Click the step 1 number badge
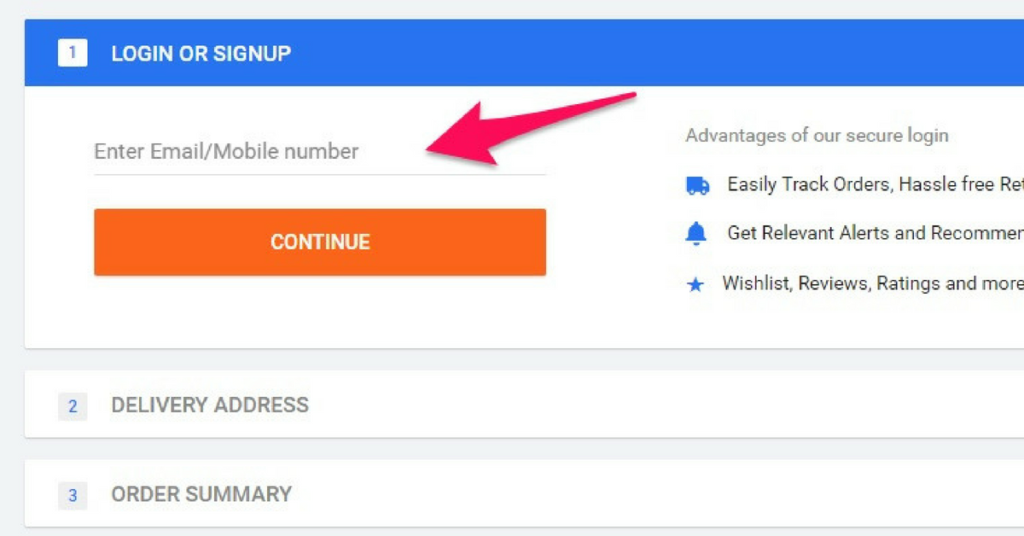This screenshot has height=536, width=1024. tap(72, 53)
